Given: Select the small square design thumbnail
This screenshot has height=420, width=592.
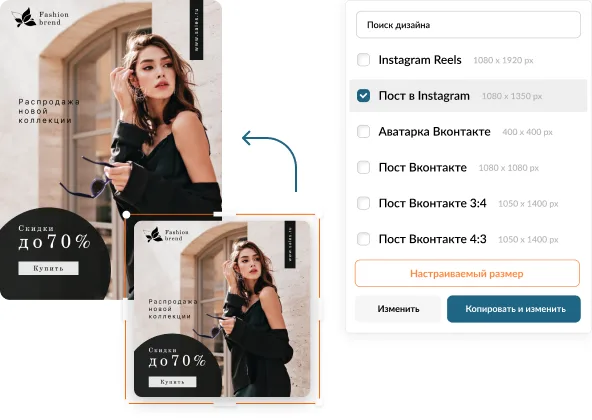Looking at the screenshot, I should click(x=222, y=309).
